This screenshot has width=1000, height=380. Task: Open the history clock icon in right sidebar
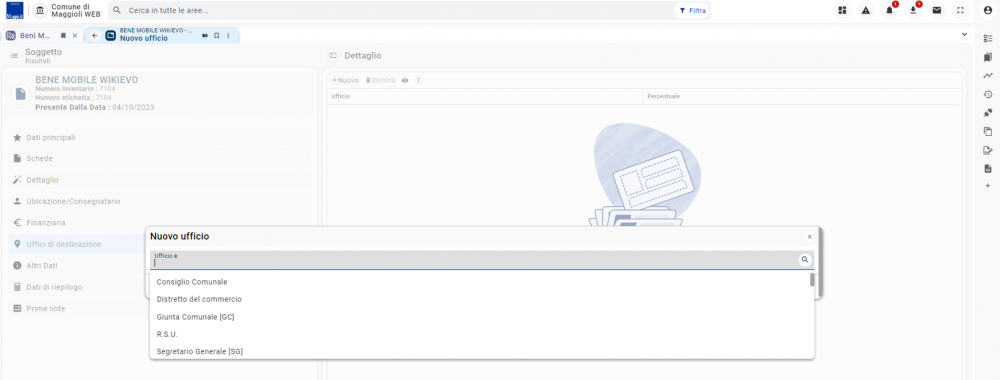click(x=988, y=94)
